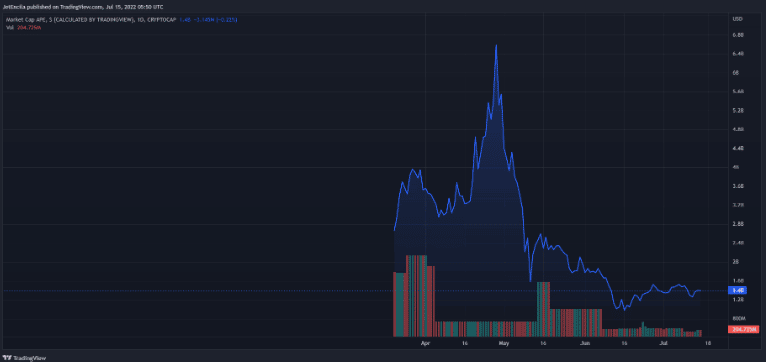This screenshot has height=362, width=766.
Task: Click the 6.4B price axis label
Action: 738,54
